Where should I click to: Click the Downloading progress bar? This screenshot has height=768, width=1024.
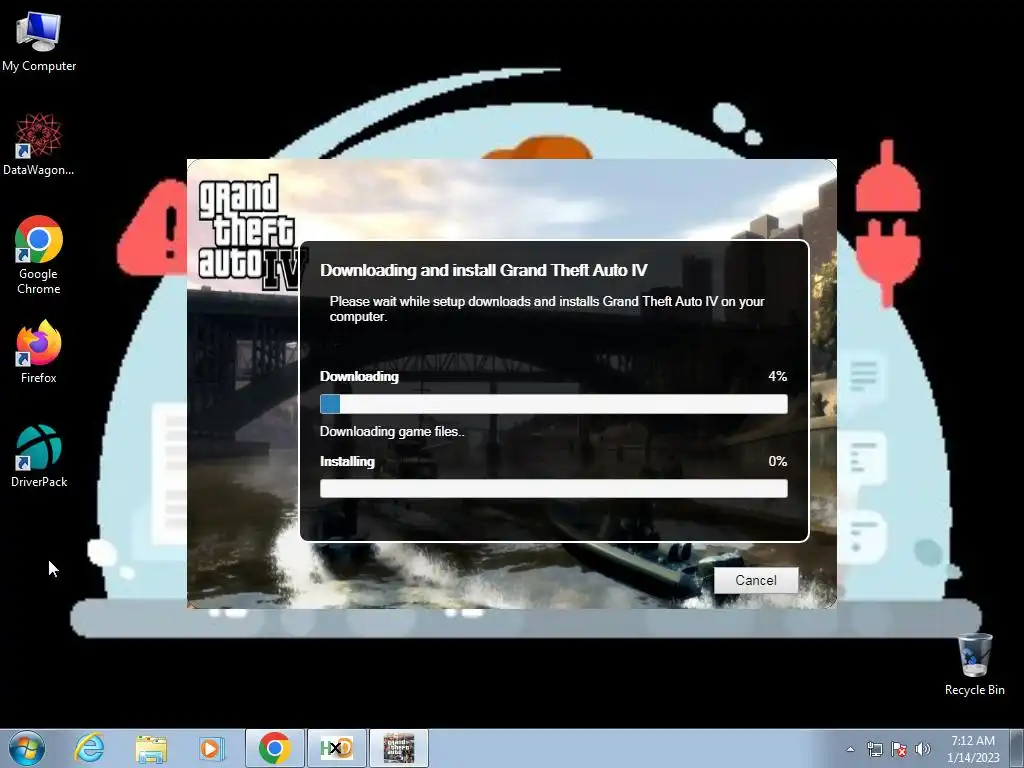(x=554, y=404)
